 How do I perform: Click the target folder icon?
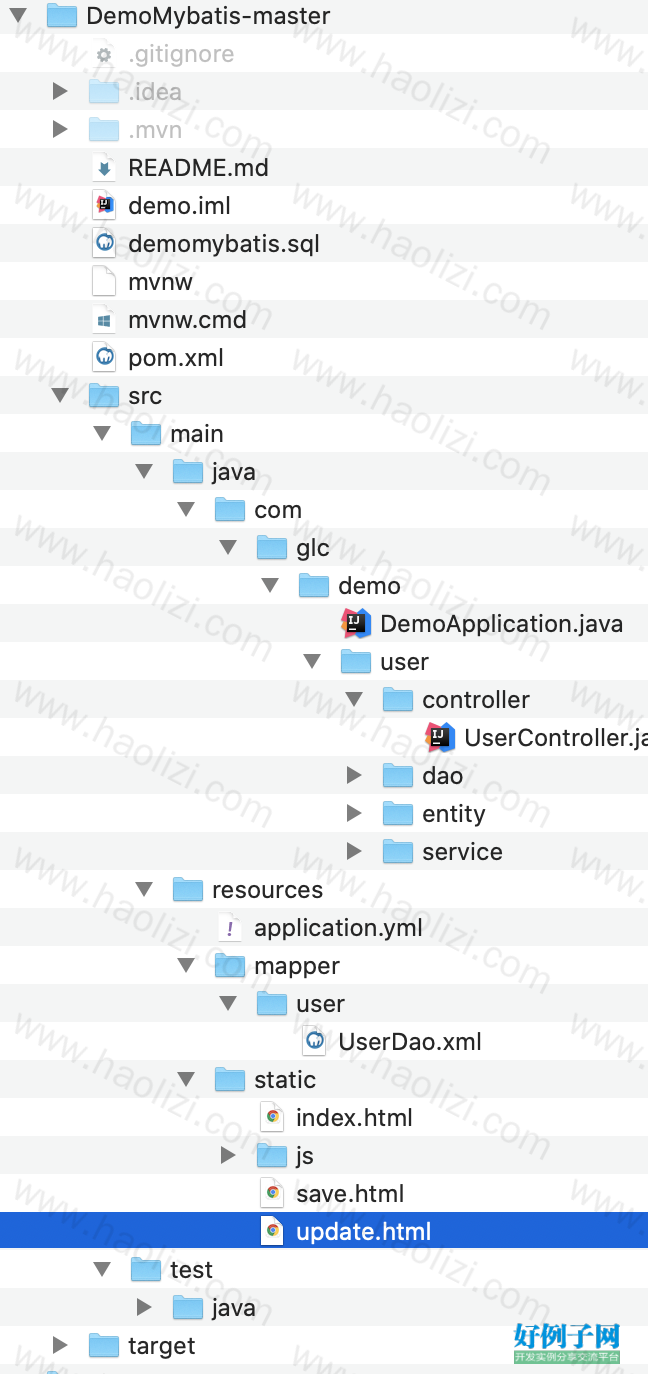click(x=104, y=1346)
